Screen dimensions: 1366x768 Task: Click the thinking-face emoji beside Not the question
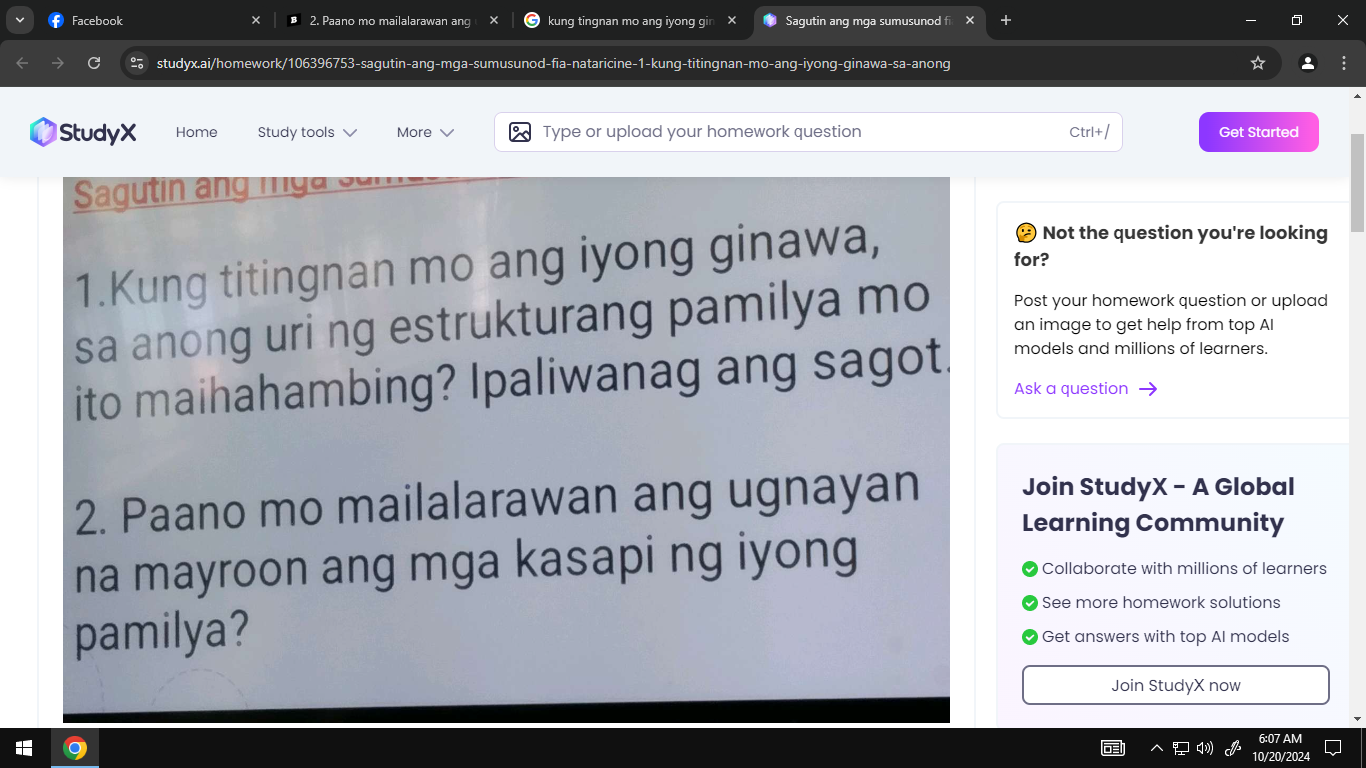[x=1026, y=233]
